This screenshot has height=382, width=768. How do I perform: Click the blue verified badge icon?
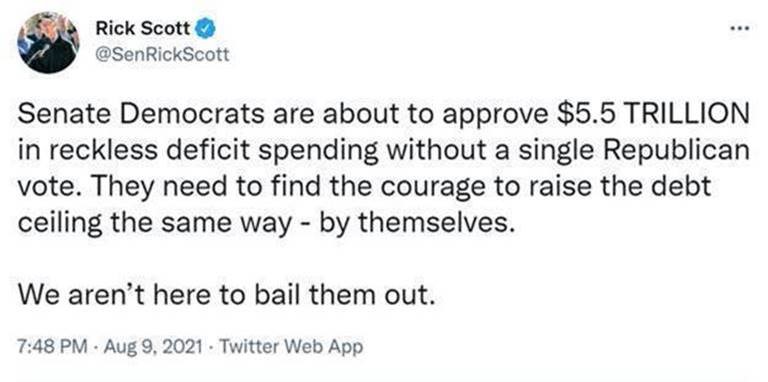click(206, 30)
